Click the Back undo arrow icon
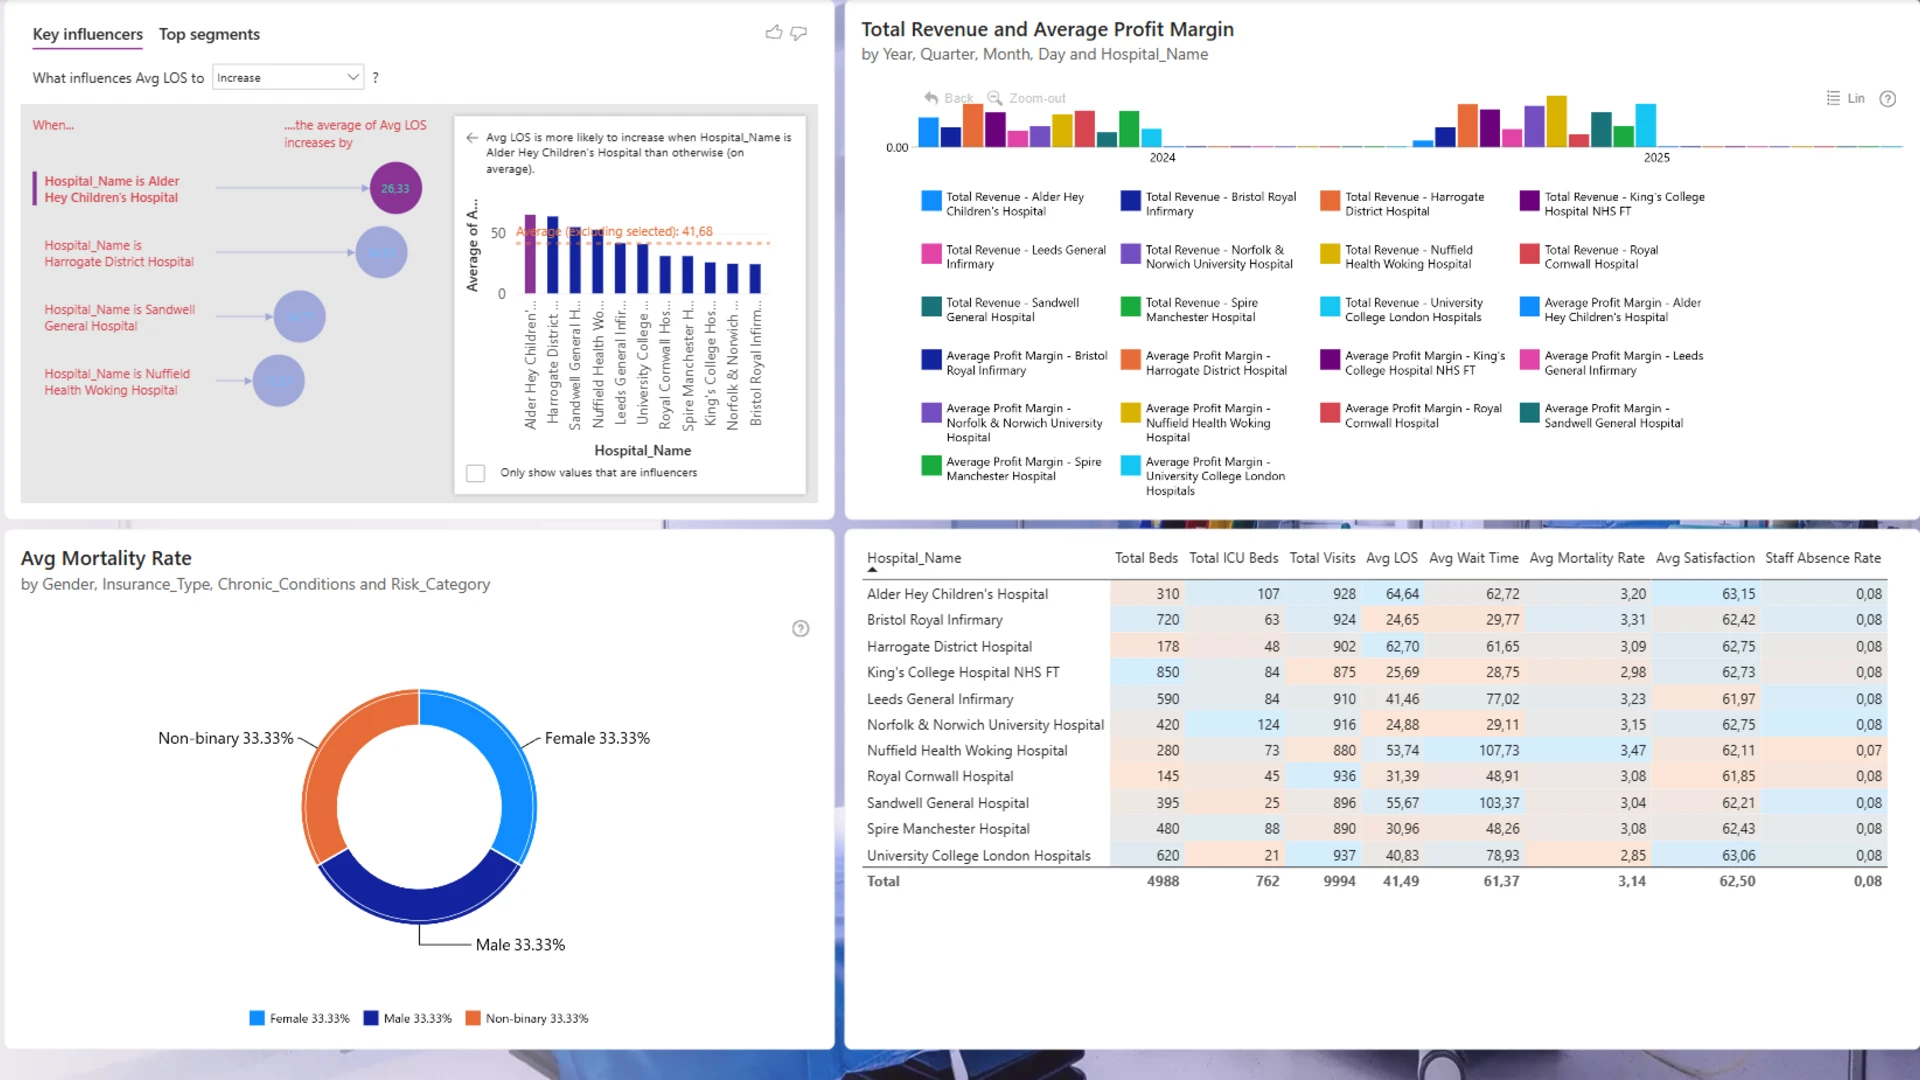The image size is (1920, 1080). 931,98
